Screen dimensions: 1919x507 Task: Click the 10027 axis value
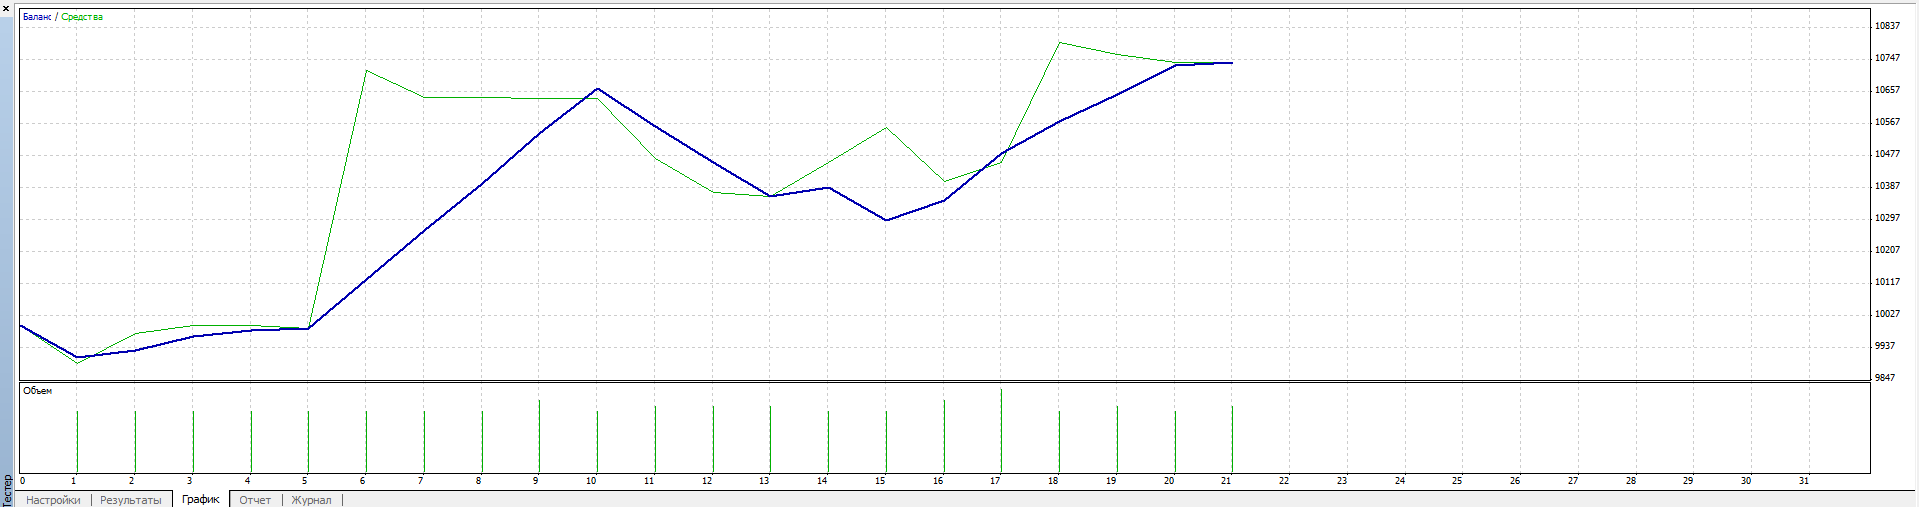(1887, 314)
